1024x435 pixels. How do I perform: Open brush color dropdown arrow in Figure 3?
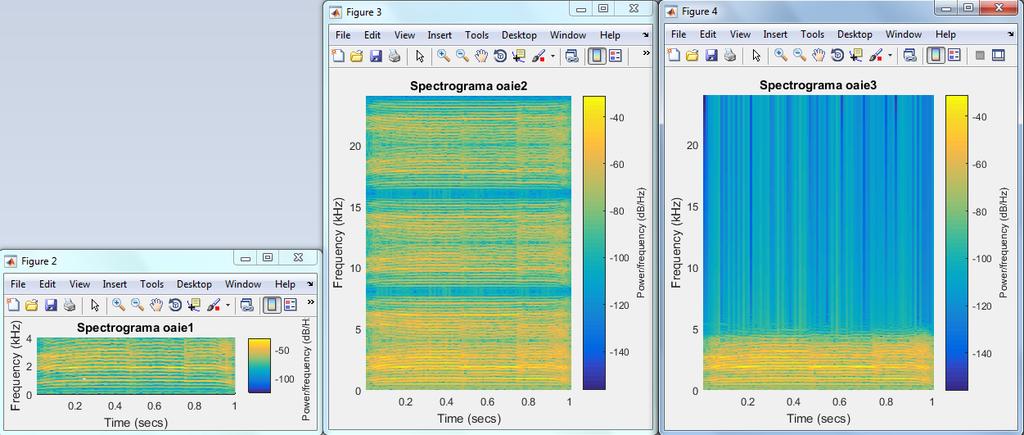[552, 56]
